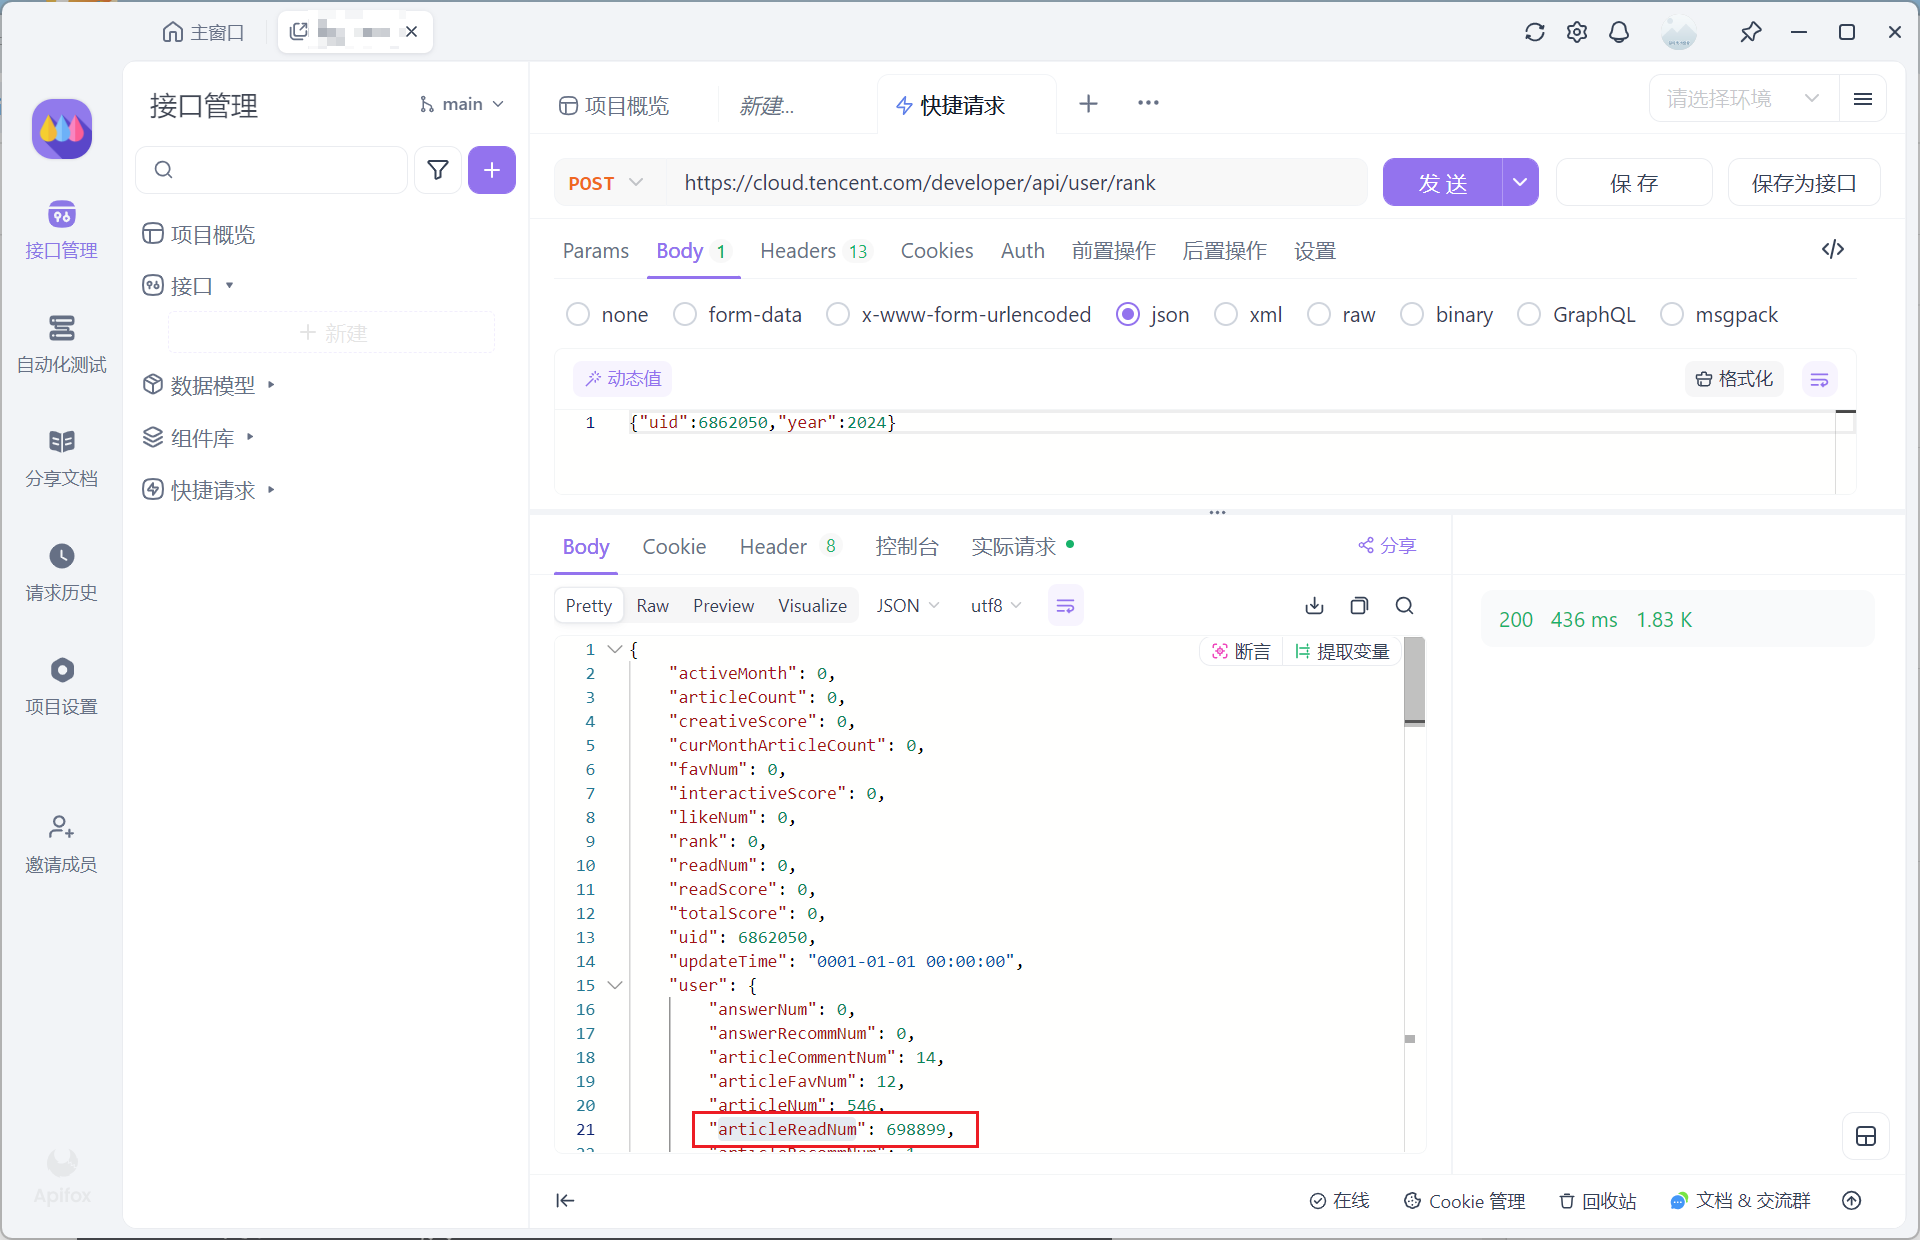The height and width of the screenshot is (1240, 1920).
Task: Copy the response content
Action: point(1359,606)
